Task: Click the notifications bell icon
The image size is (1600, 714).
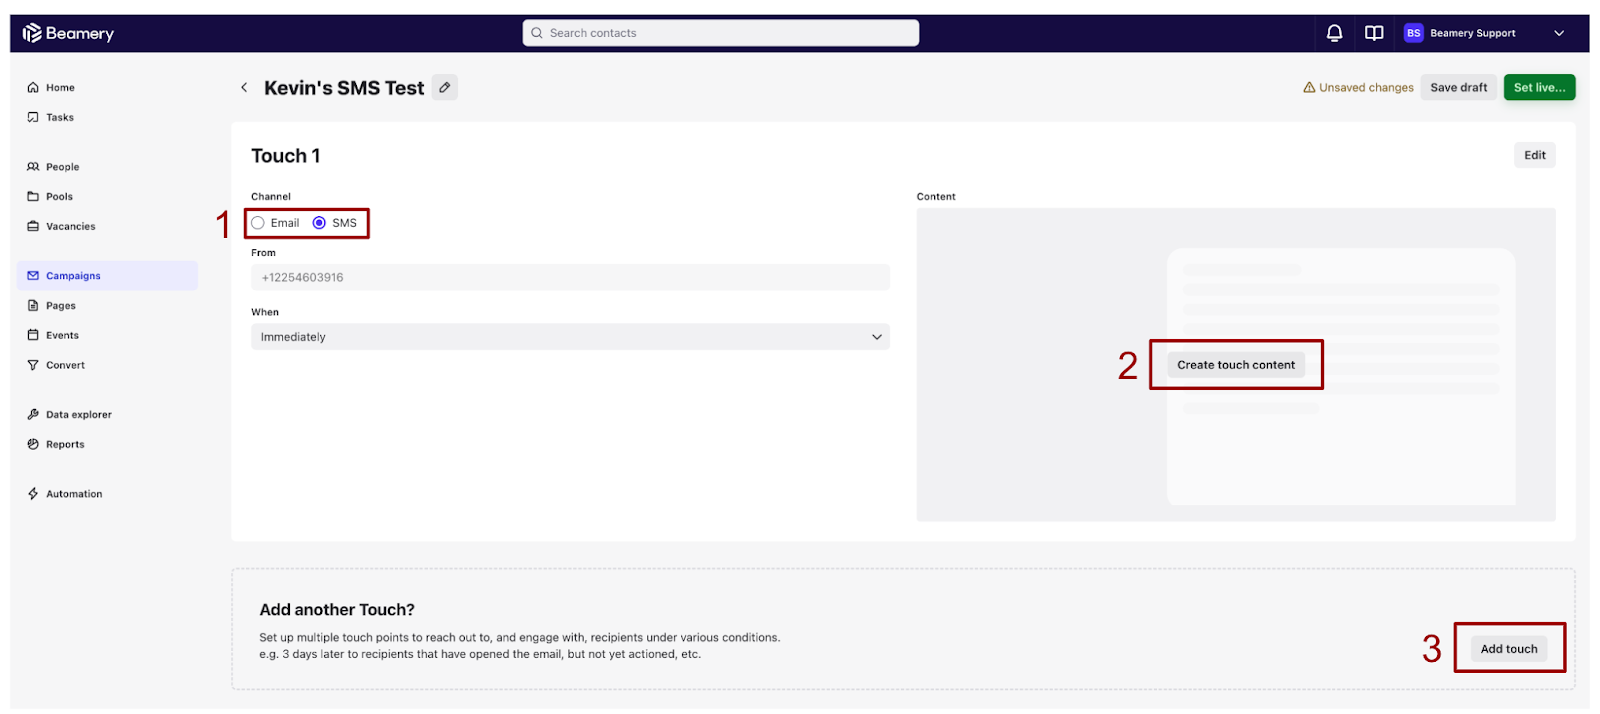Action: tap(1334, 33)
